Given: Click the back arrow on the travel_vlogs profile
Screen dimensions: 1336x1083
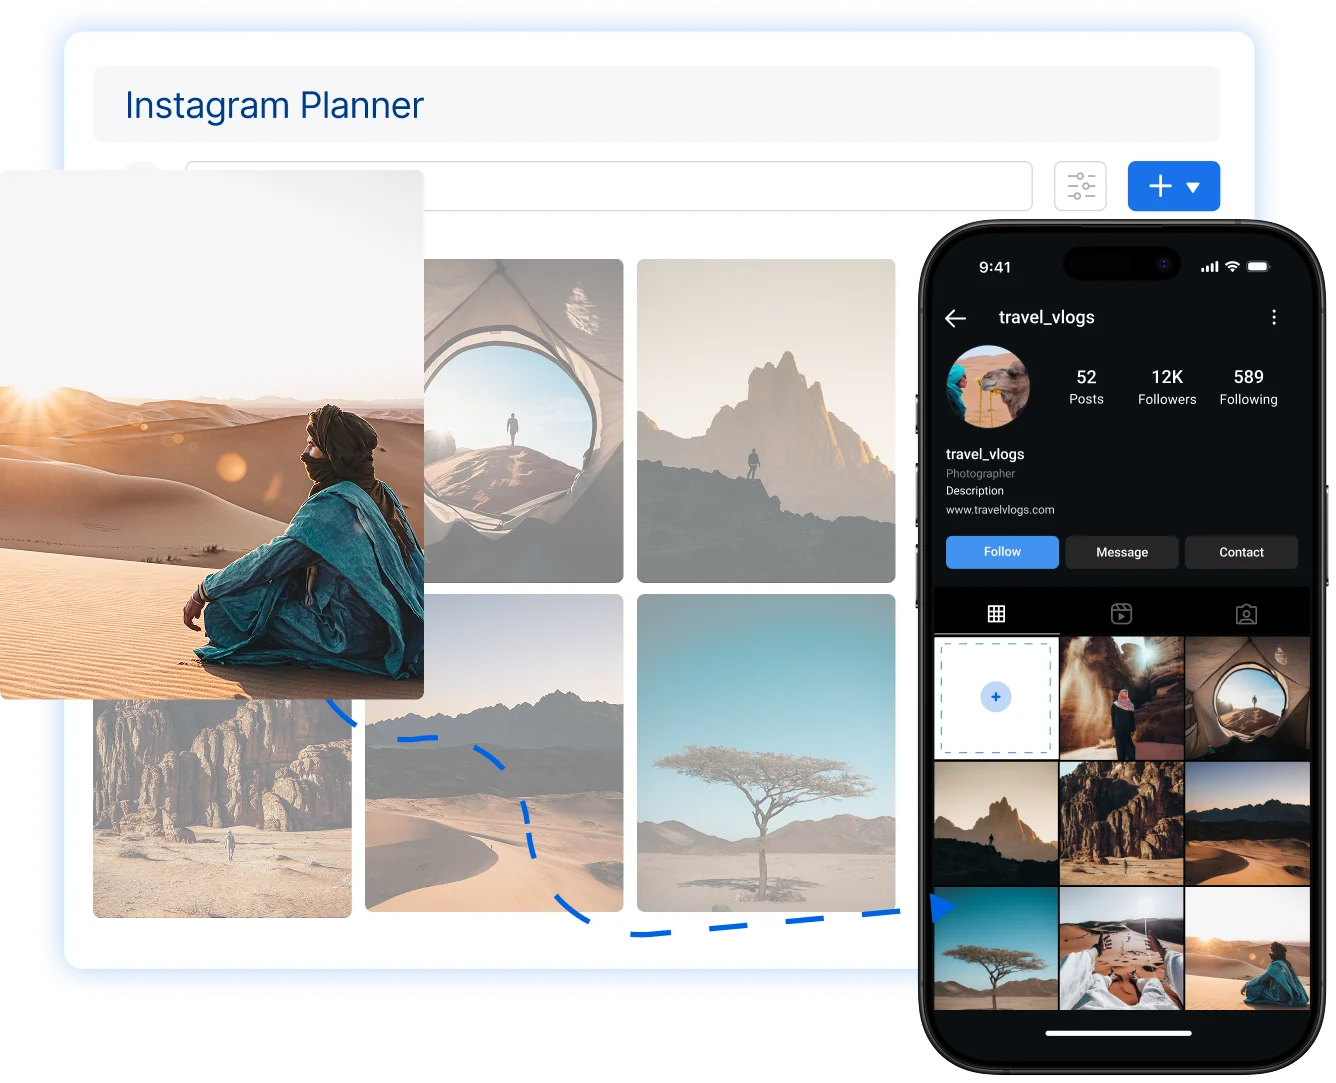Looking at the screenshot, I should (x=956, y=317).
